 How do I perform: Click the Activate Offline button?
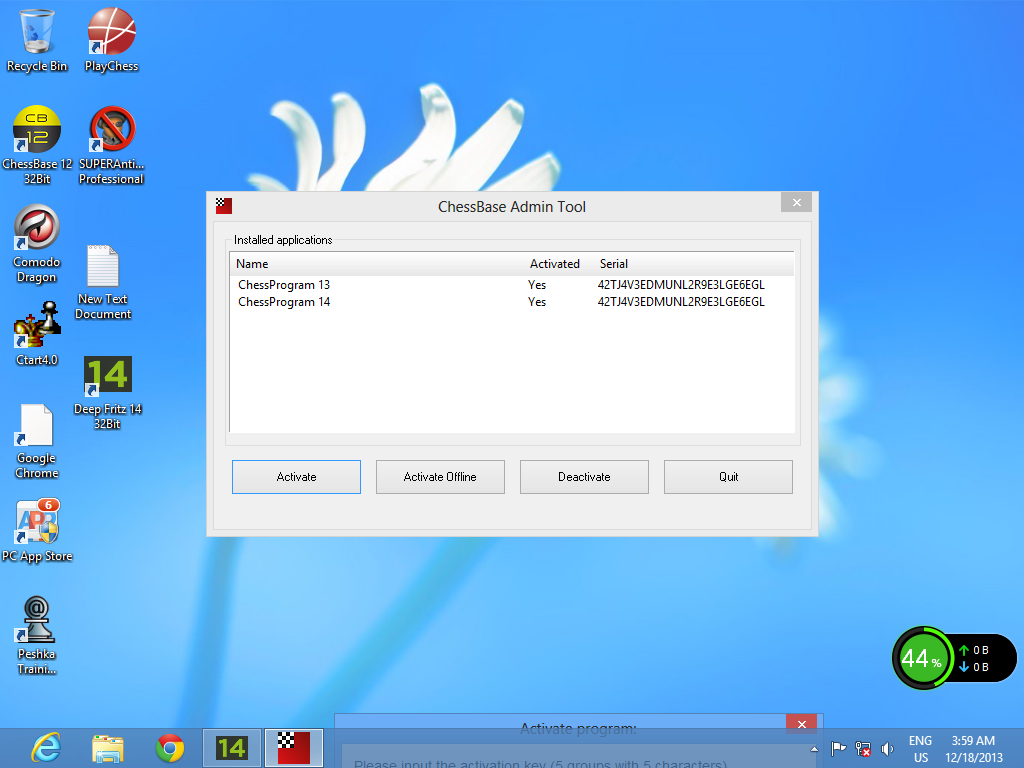(440, 477)
